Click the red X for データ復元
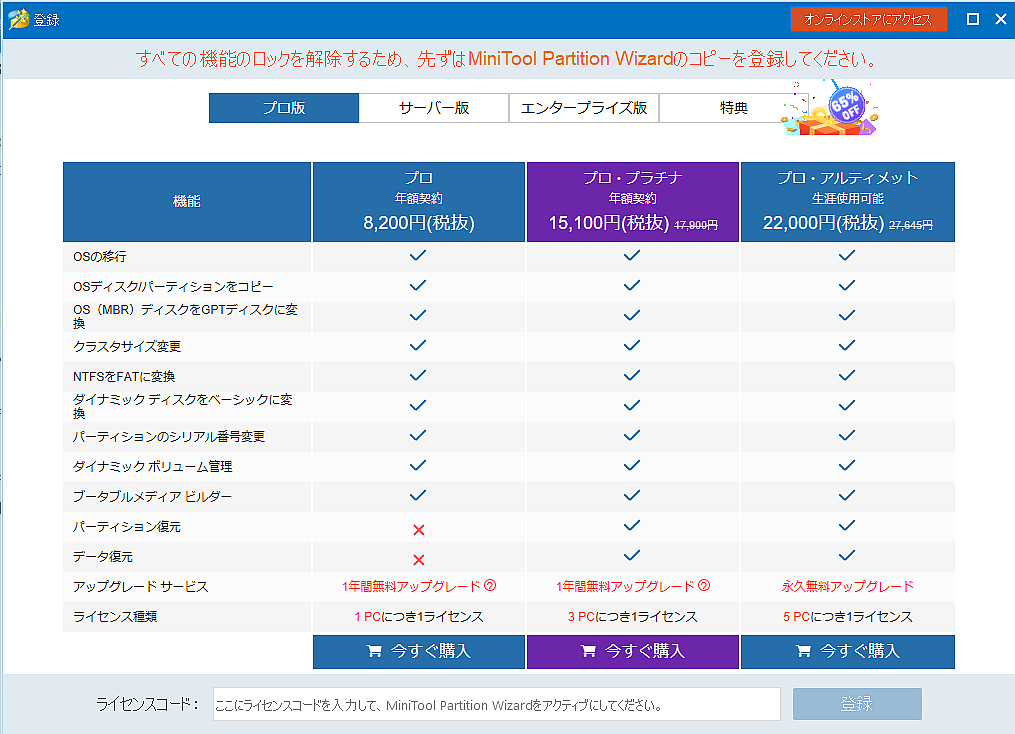 tap(418, 559)
